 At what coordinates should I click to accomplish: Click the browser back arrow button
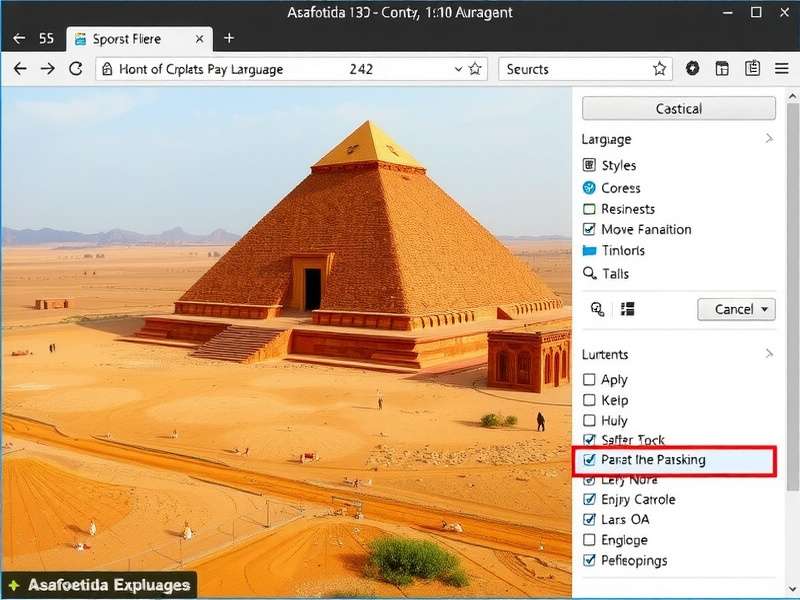[20, 69]
